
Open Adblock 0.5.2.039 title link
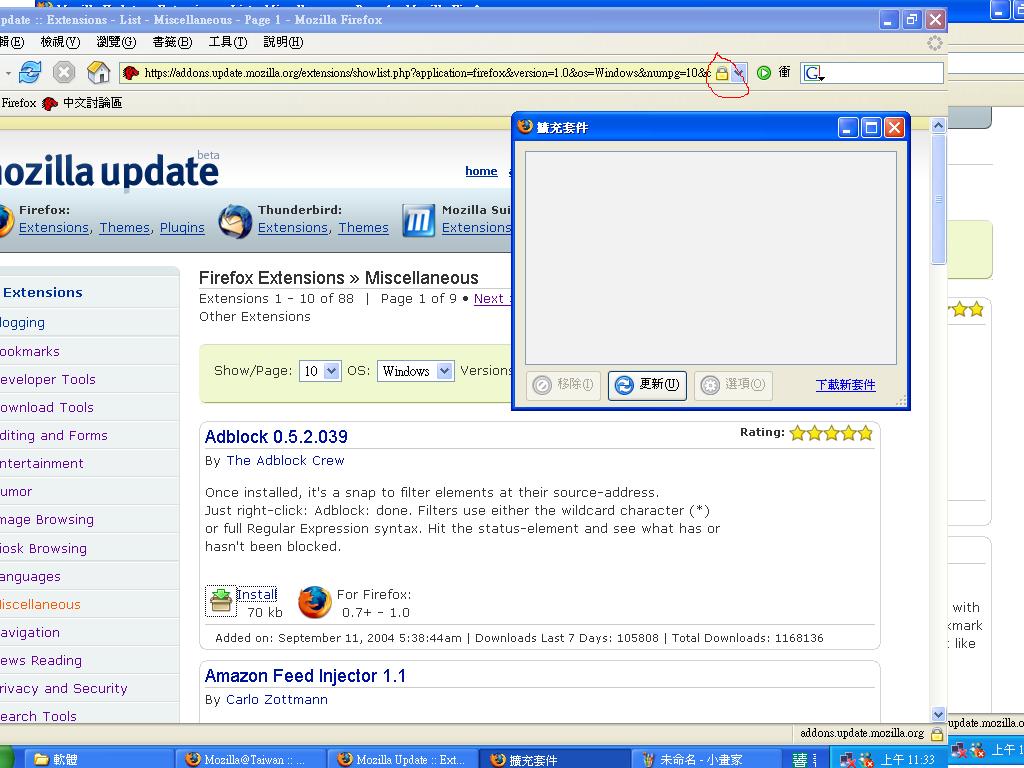coord(276,437)
